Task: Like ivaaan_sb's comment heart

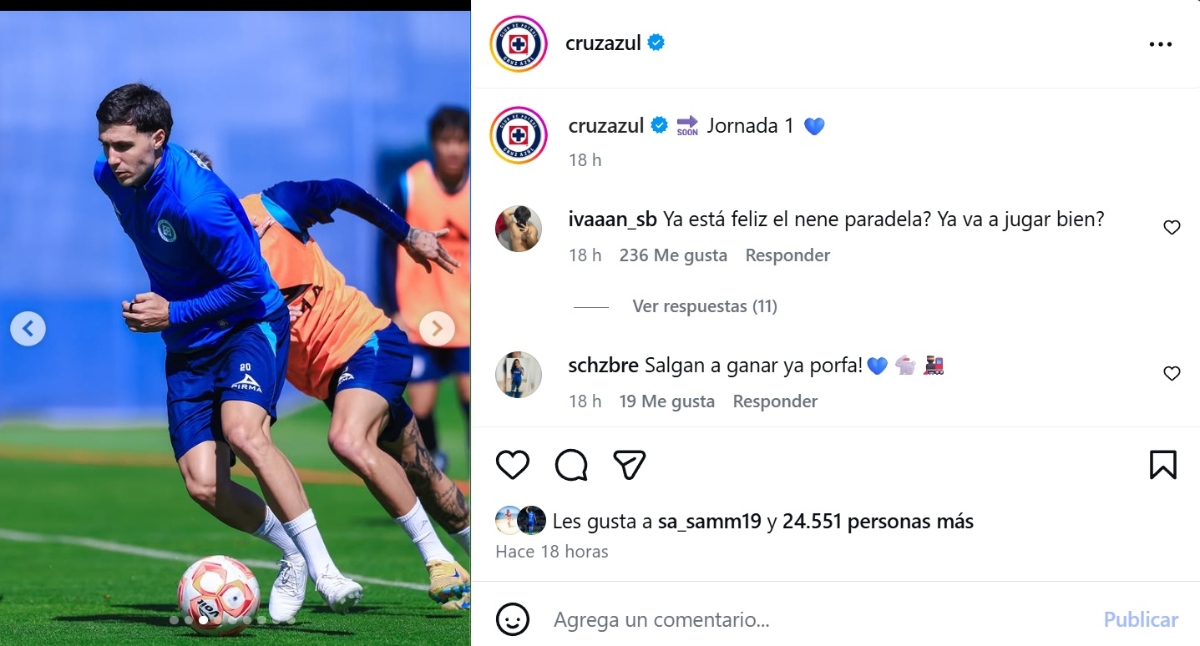Action: click(x=1172, y=228)
